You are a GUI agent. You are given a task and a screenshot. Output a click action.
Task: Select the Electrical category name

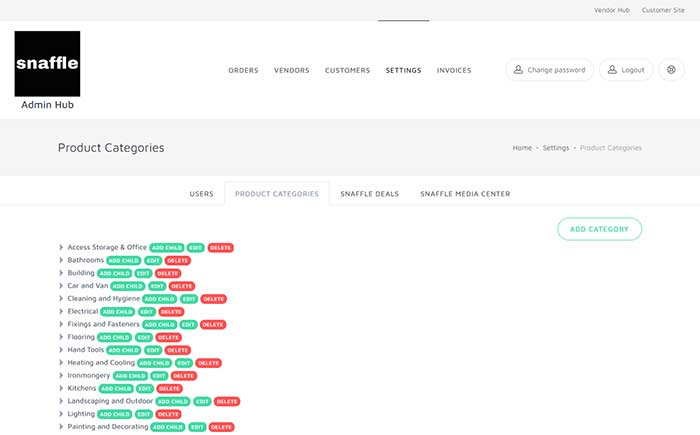(x=83, y=311)
